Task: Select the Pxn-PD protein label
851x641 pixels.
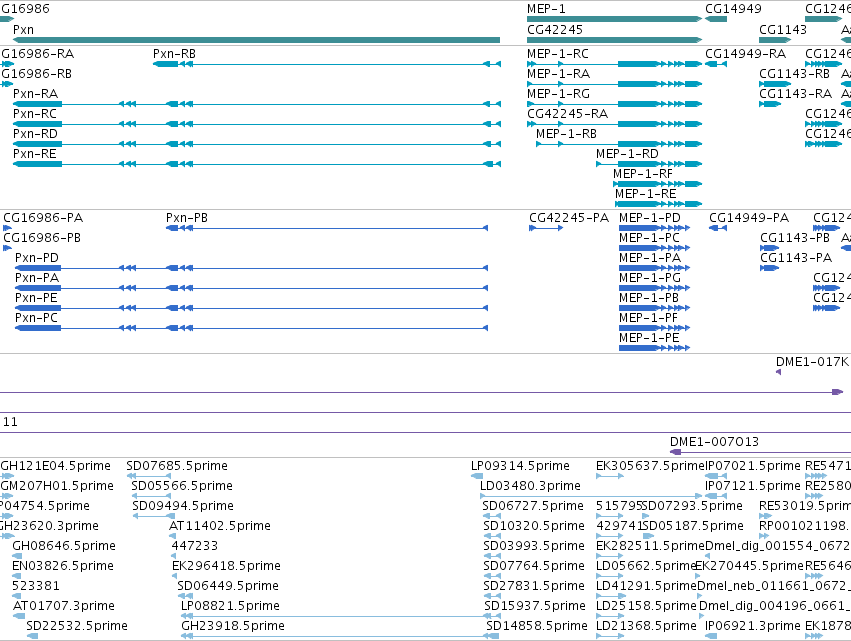Action: point(37,258)
